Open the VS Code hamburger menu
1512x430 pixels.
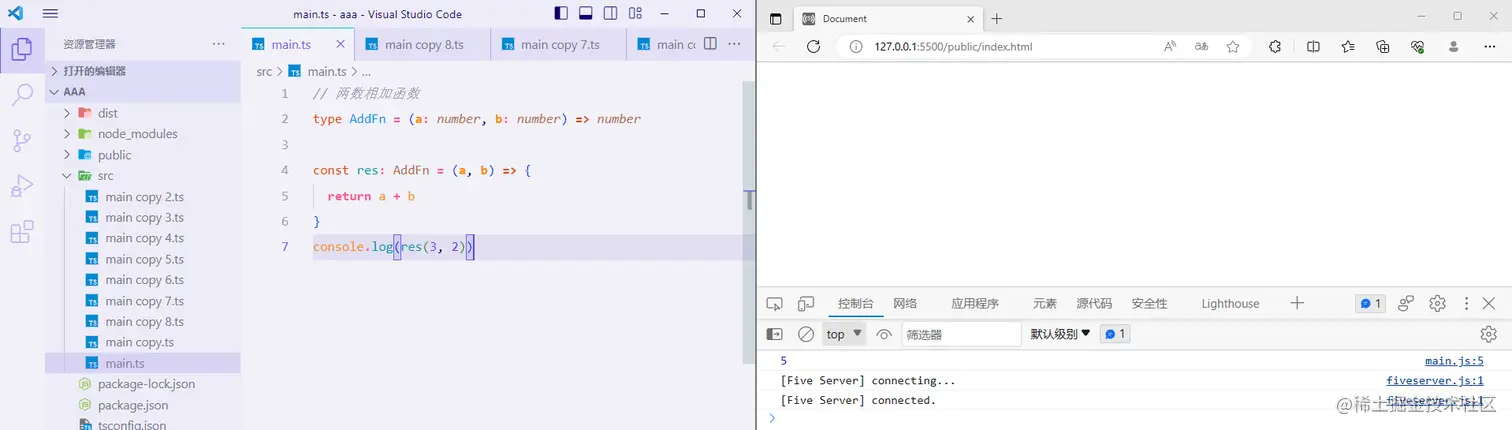point(50,14)
